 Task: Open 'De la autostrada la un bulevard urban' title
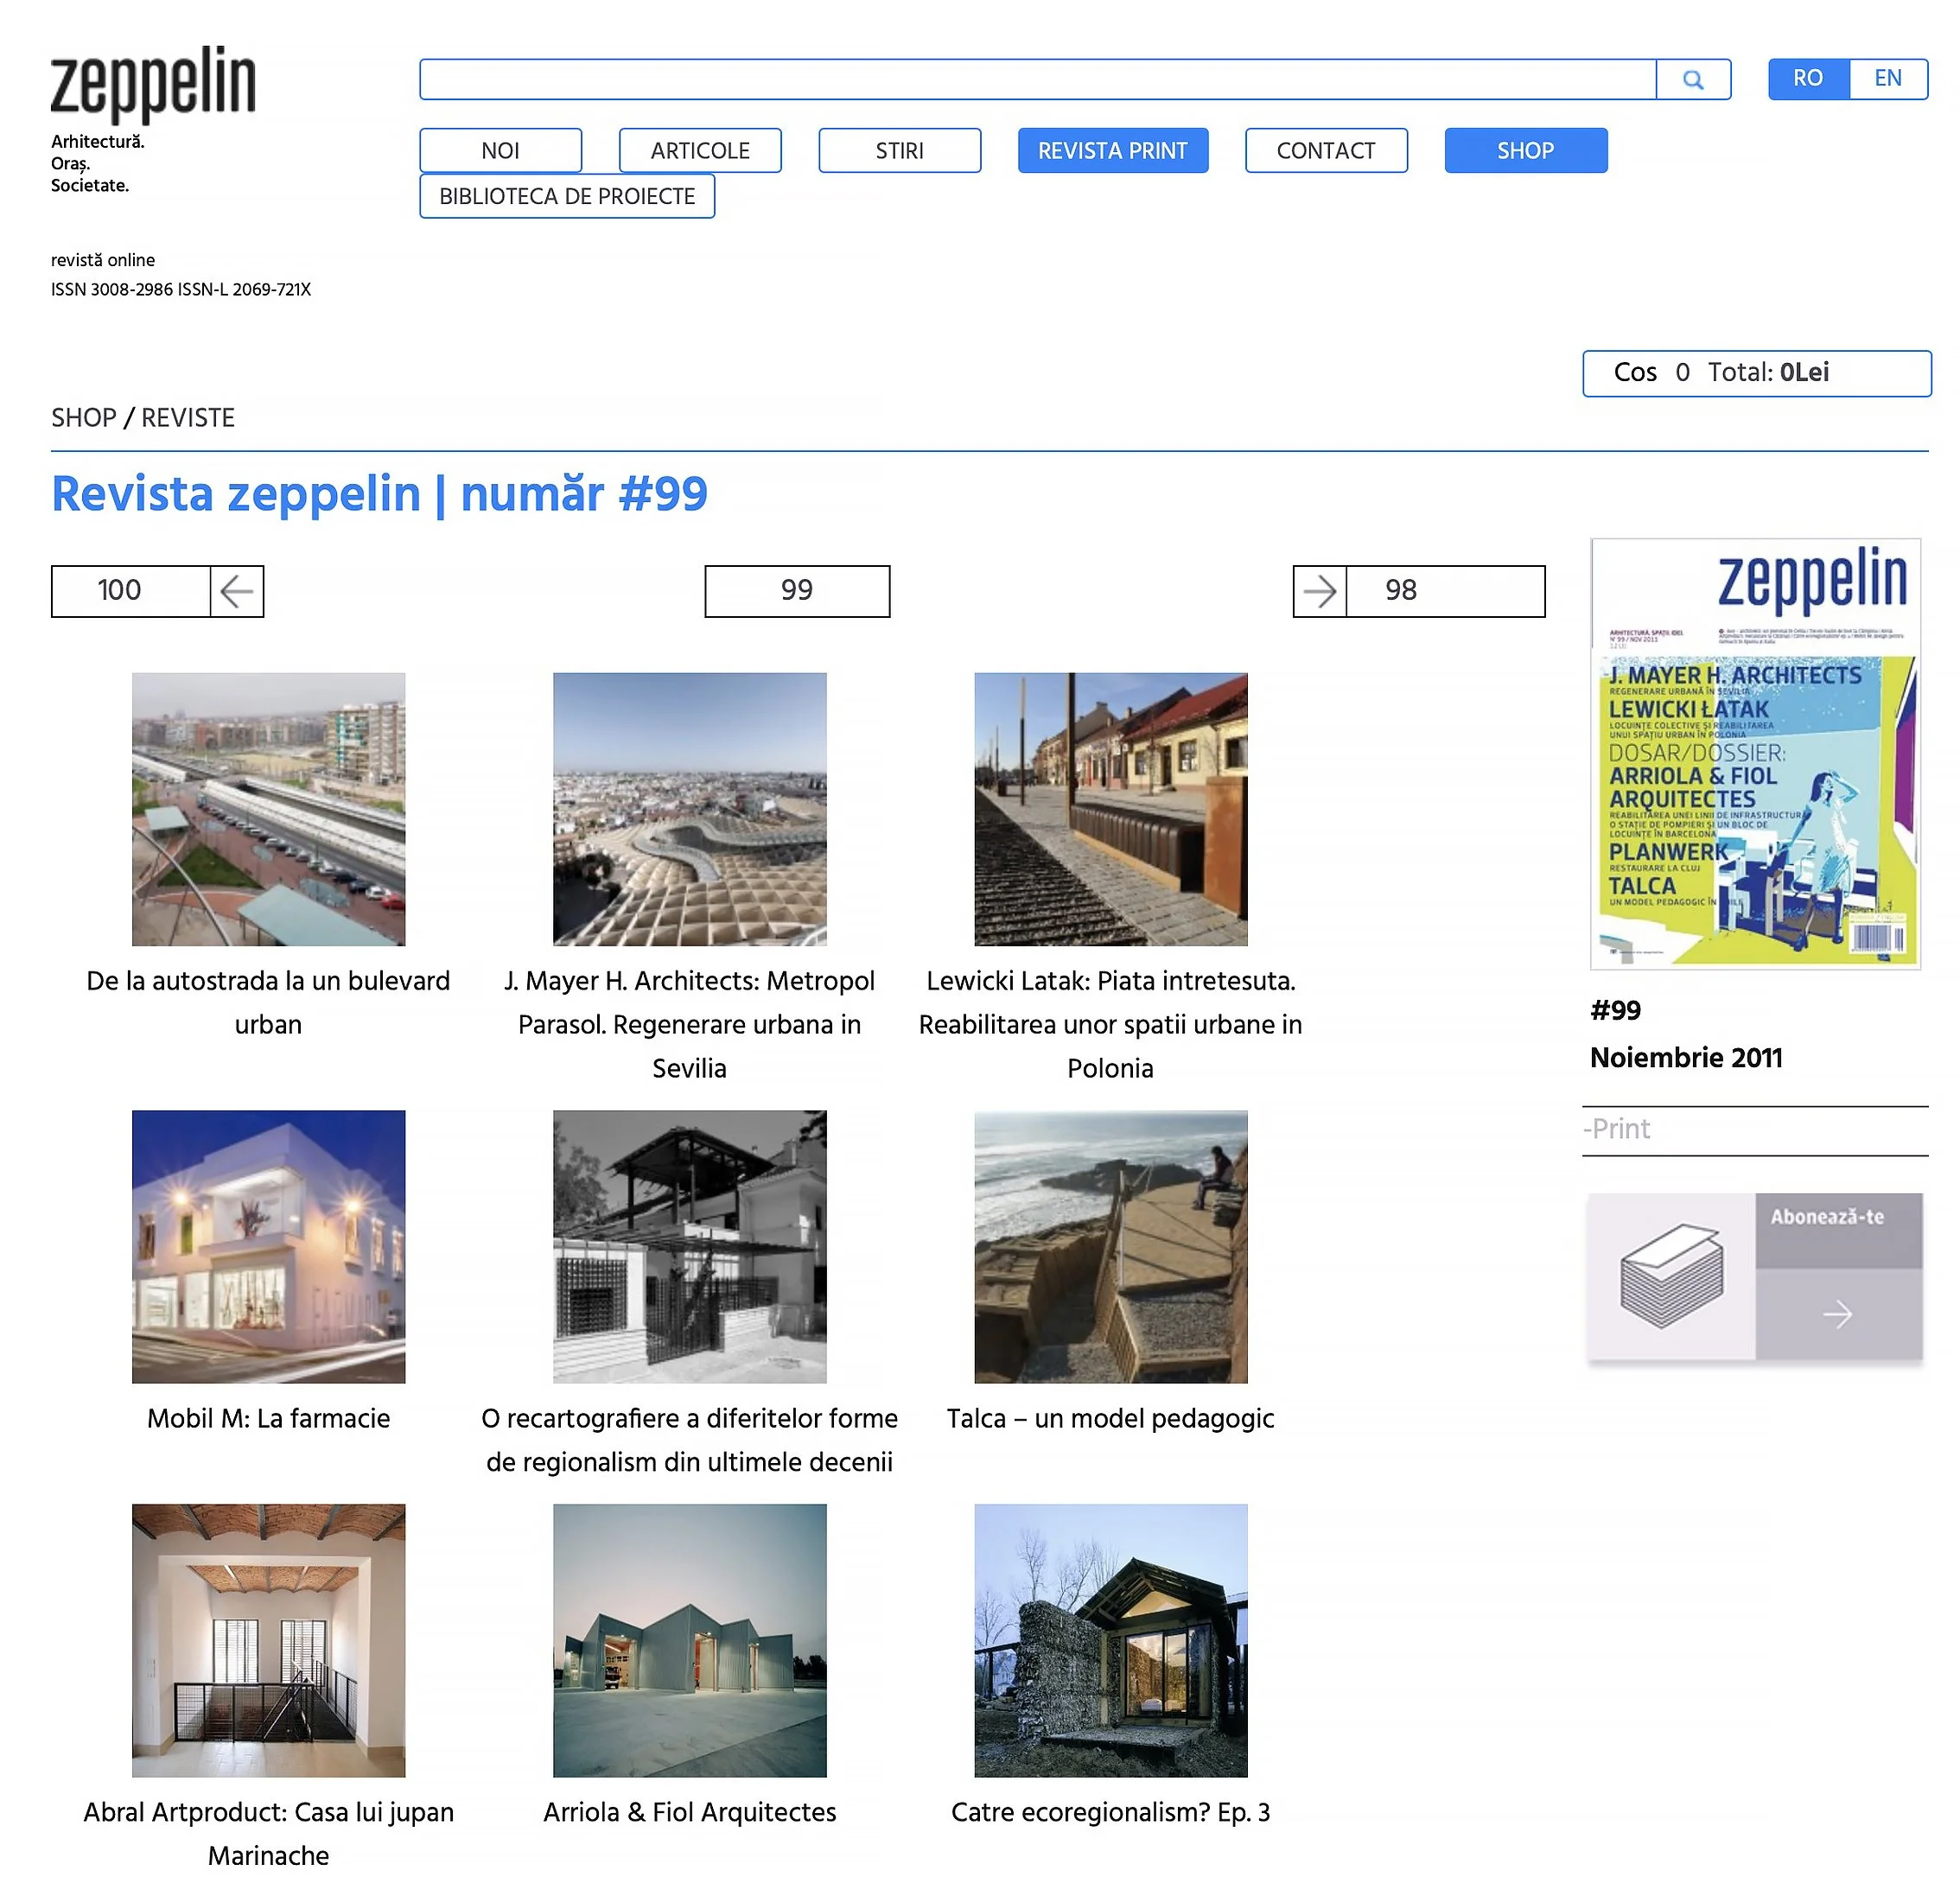point(269,1003)
